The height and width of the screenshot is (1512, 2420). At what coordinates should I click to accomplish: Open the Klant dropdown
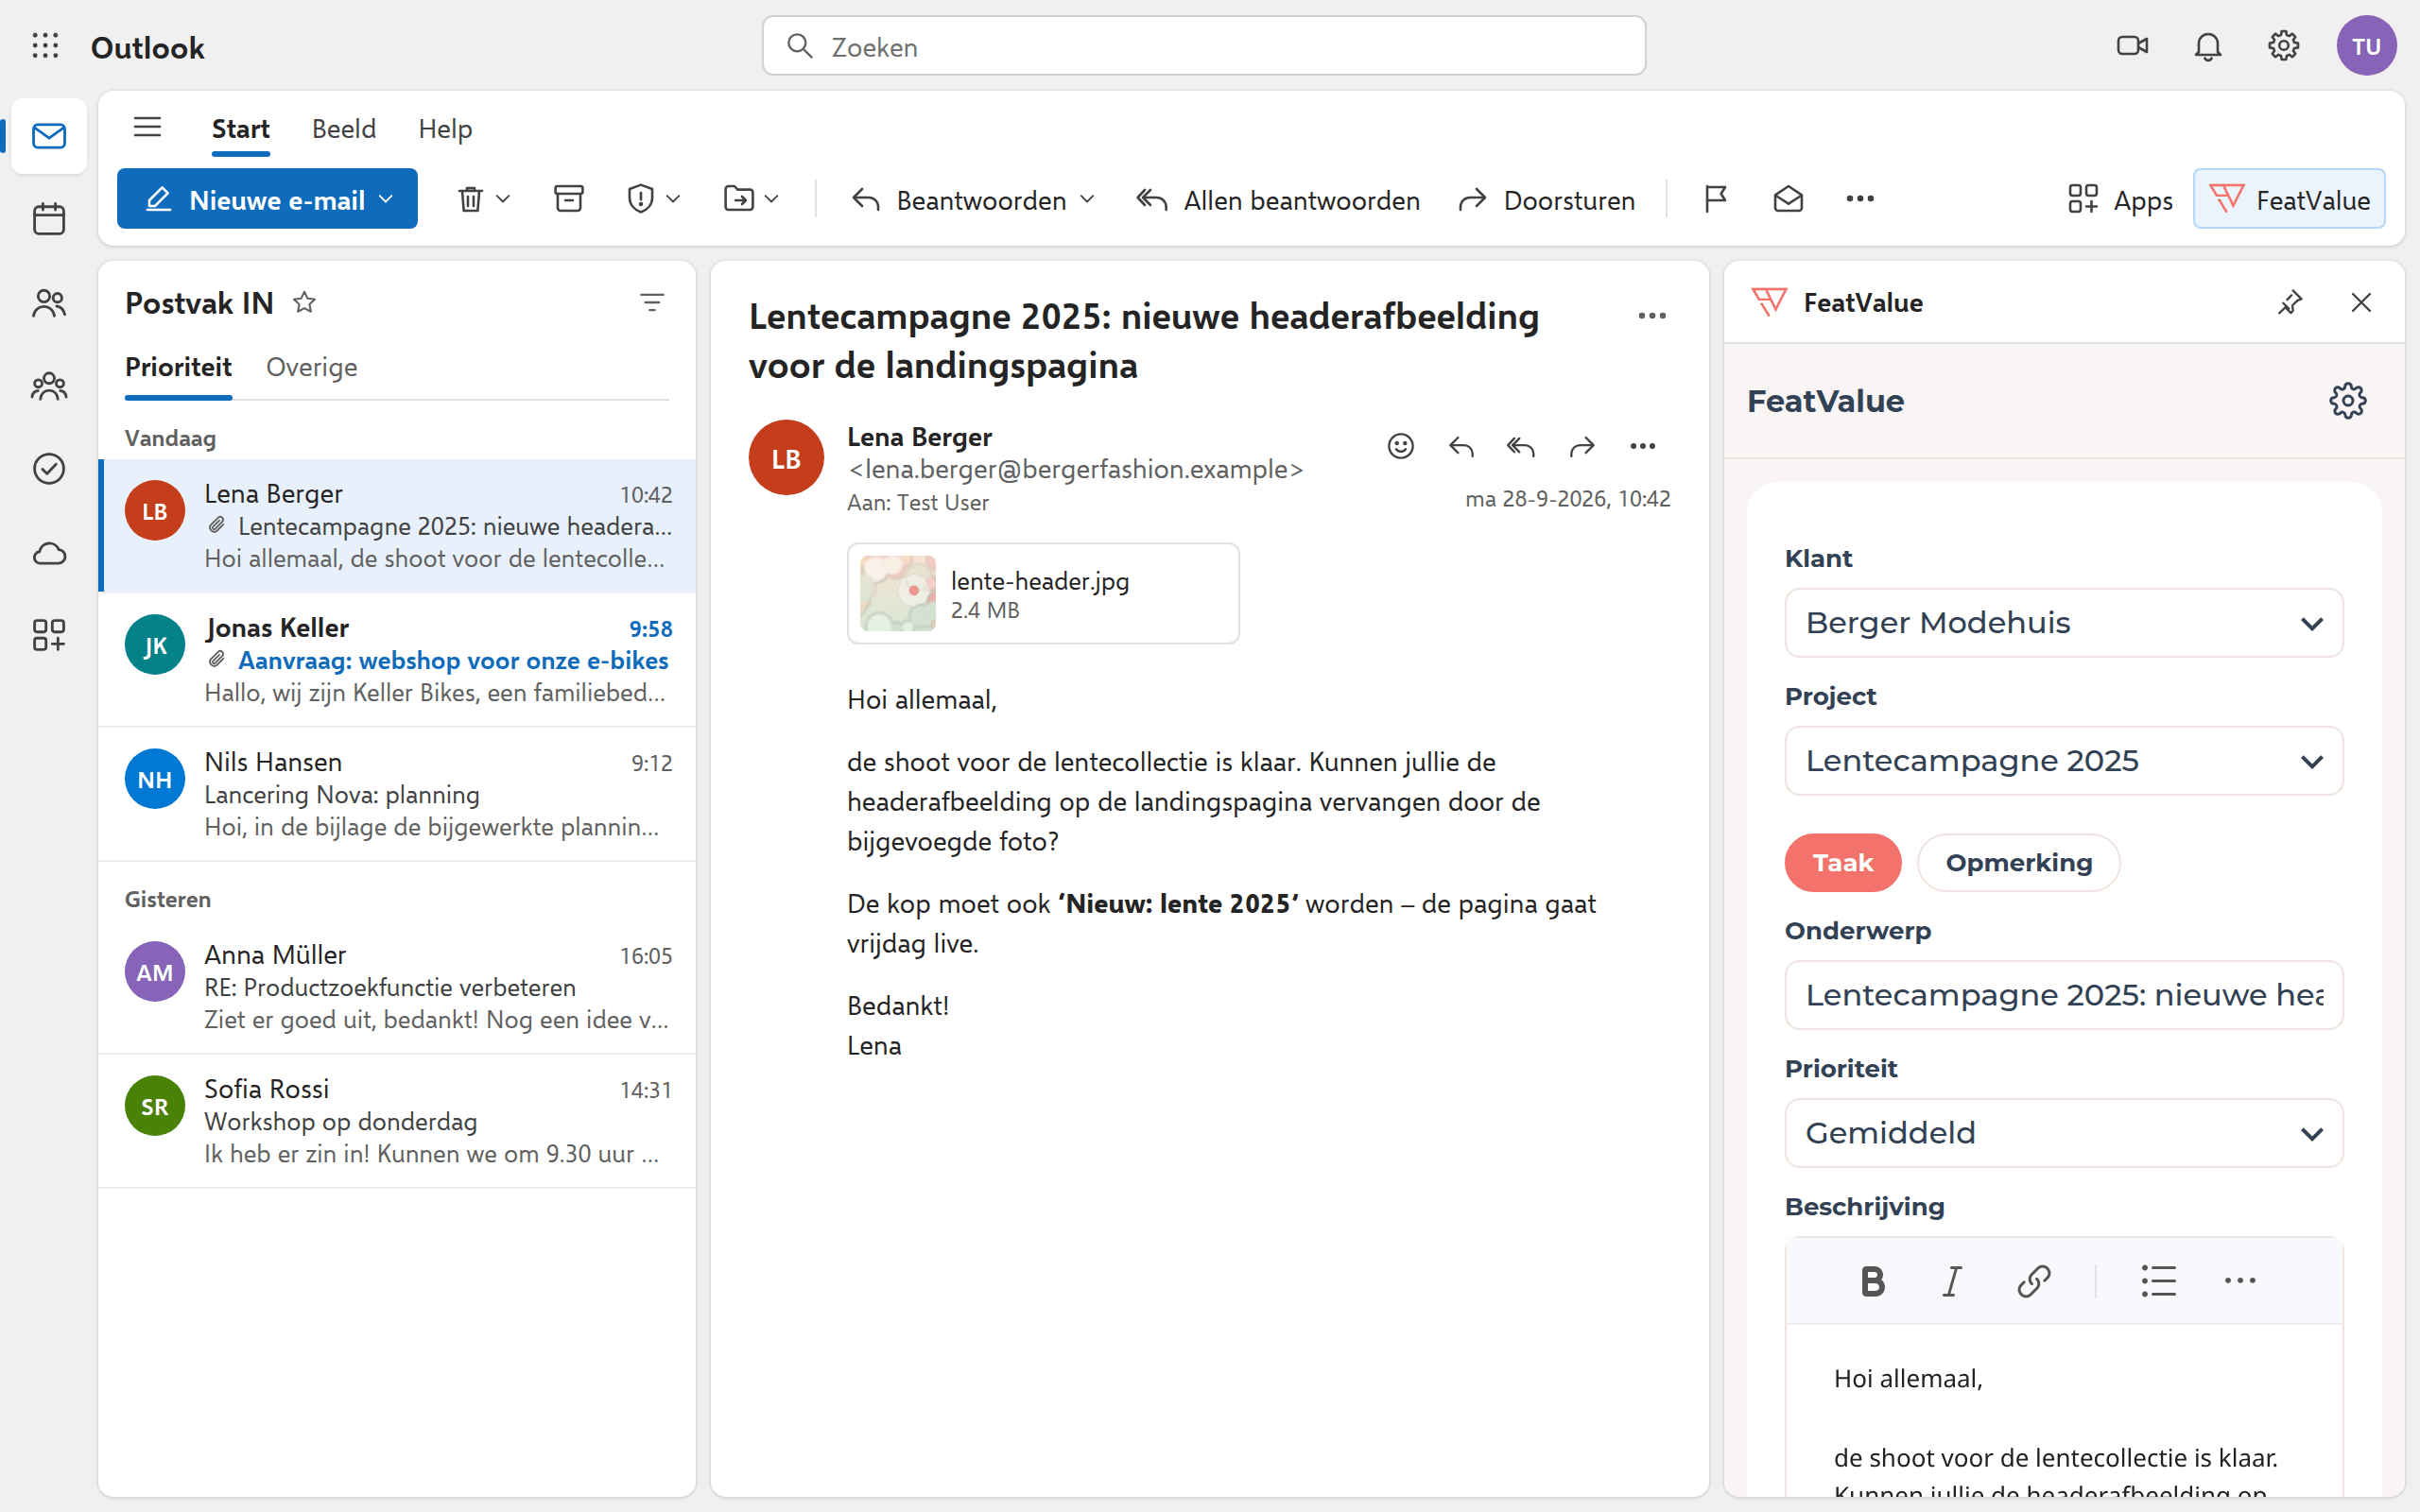(x=2063, y=623)
